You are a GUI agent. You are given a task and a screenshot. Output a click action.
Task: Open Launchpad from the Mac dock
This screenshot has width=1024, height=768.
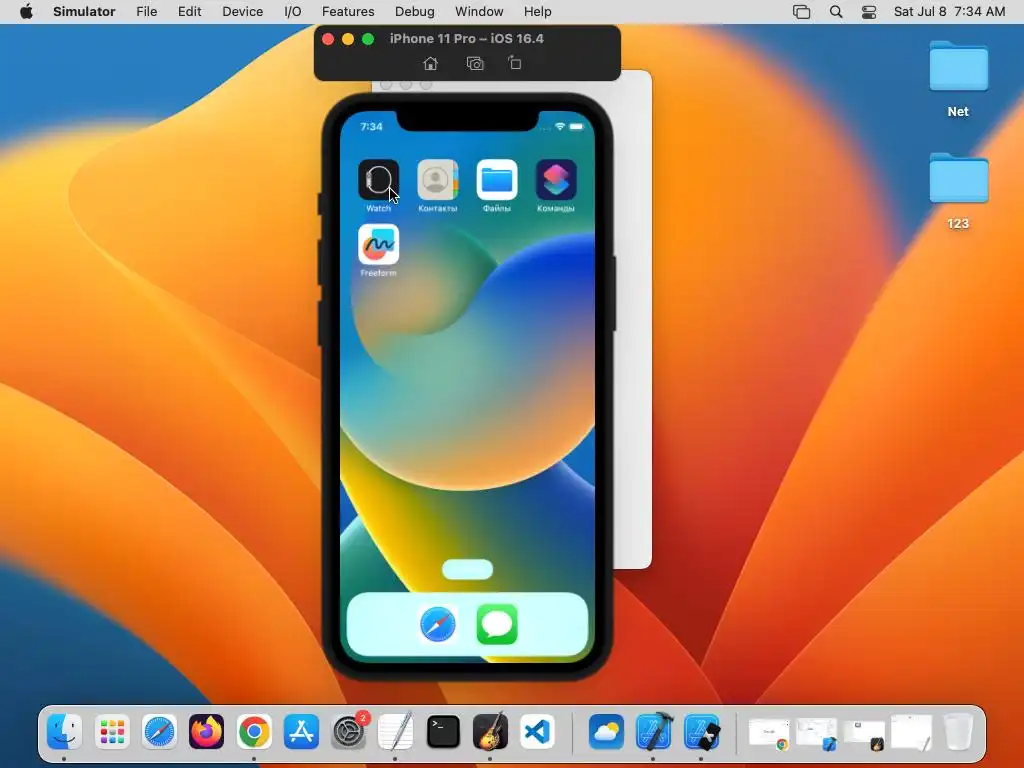(112, 731)
